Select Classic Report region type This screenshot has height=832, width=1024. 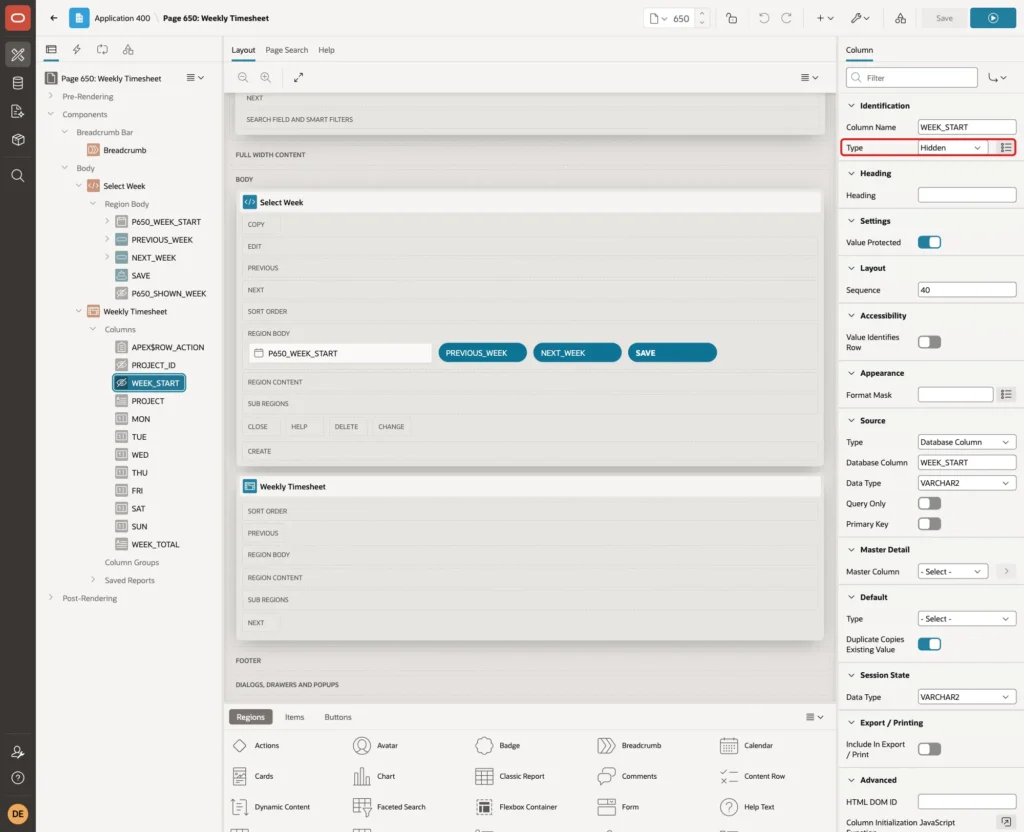pos(511,776)
